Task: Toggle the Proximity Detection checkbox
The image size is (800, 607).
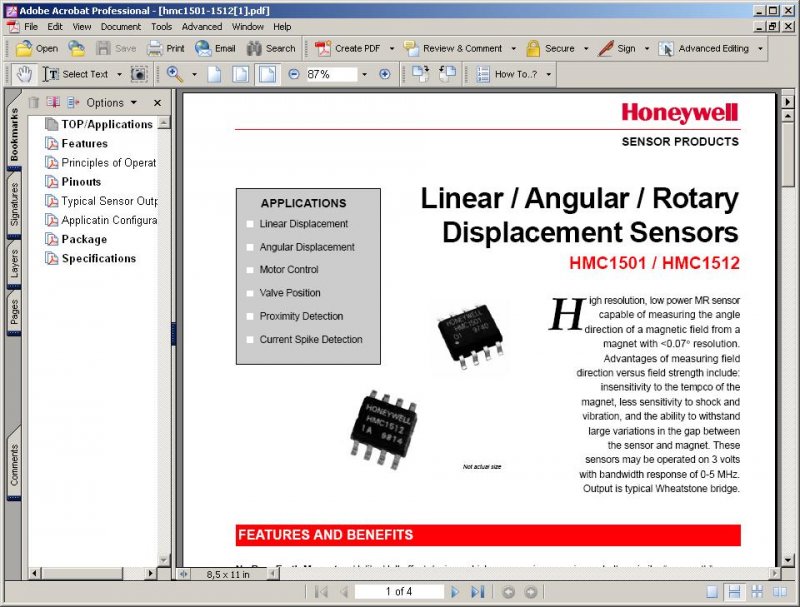Action: pos(250,316)
